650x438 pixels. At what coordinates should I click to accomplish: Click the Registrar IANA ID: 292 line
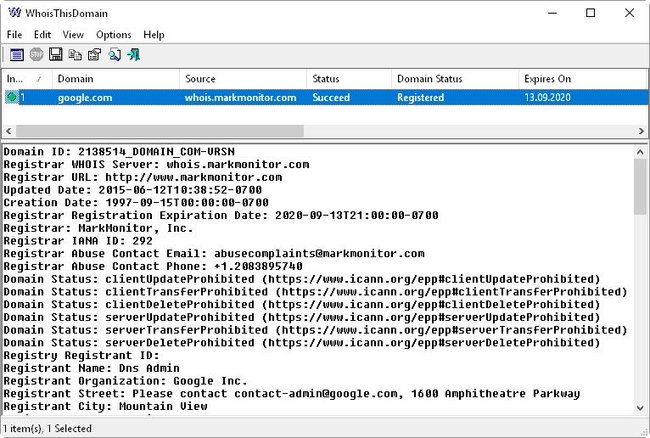tap(78, 241)
